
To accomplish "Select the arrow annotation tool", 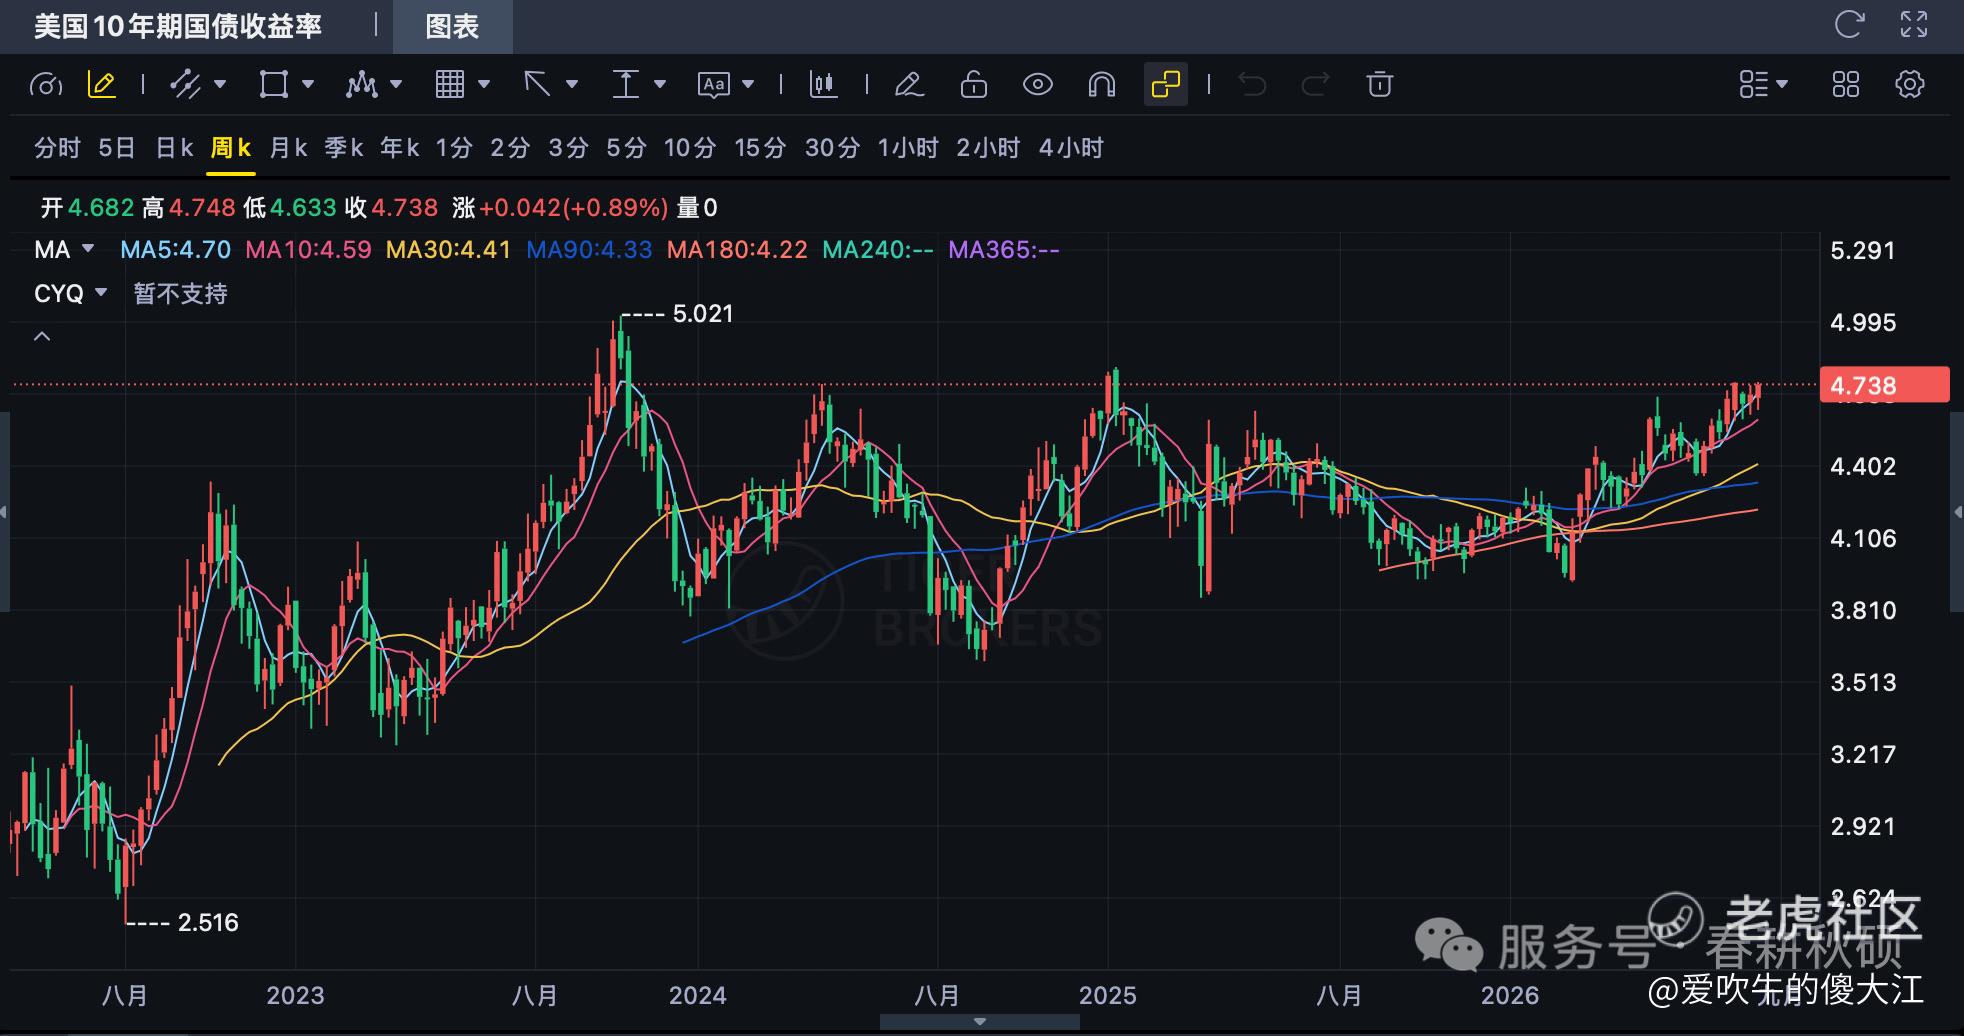I will point(538,85).
